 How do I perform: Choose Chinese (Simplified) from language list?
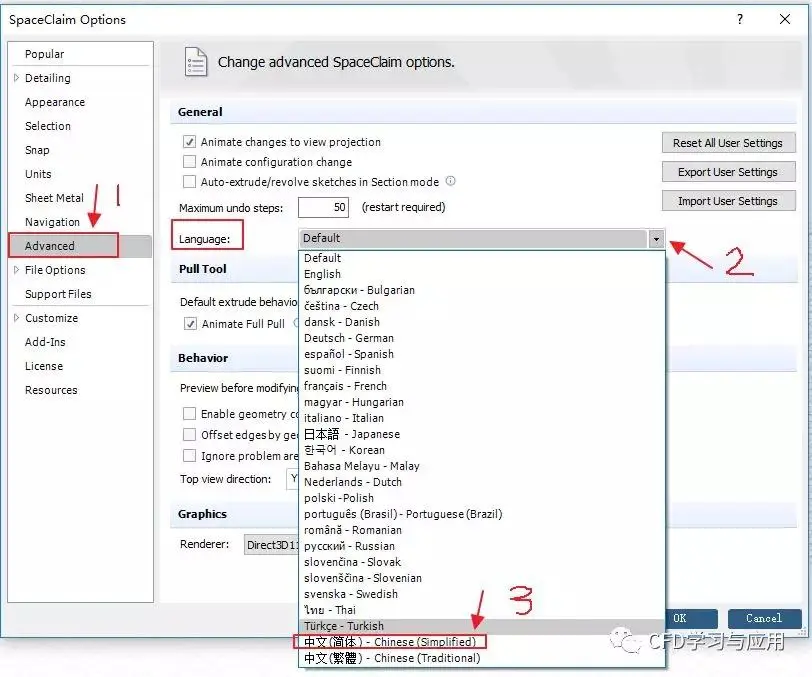(482, 642)
